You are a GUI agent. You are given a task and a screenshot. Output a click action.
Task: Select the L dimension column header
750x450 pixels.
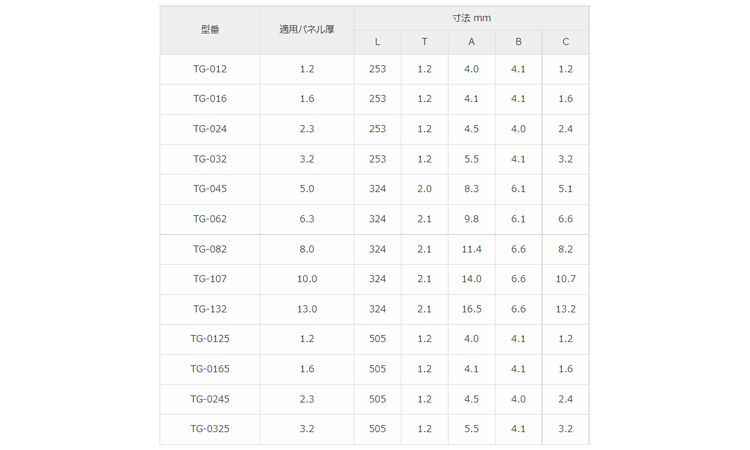[377, 42]
